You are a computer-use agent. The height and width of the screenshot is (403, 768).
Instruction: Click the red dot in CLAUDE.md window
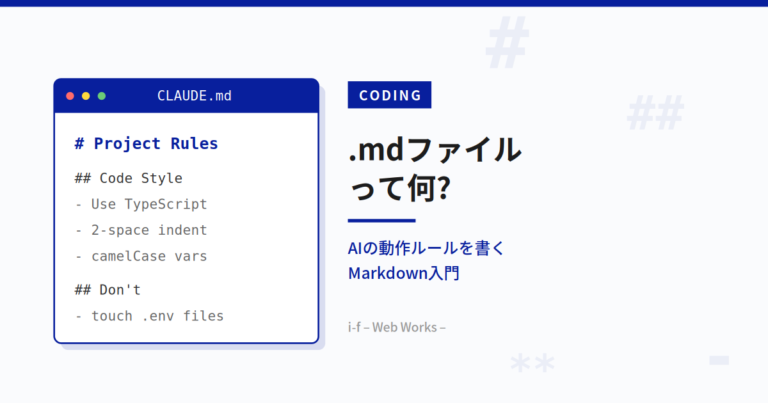pos(70,96)
